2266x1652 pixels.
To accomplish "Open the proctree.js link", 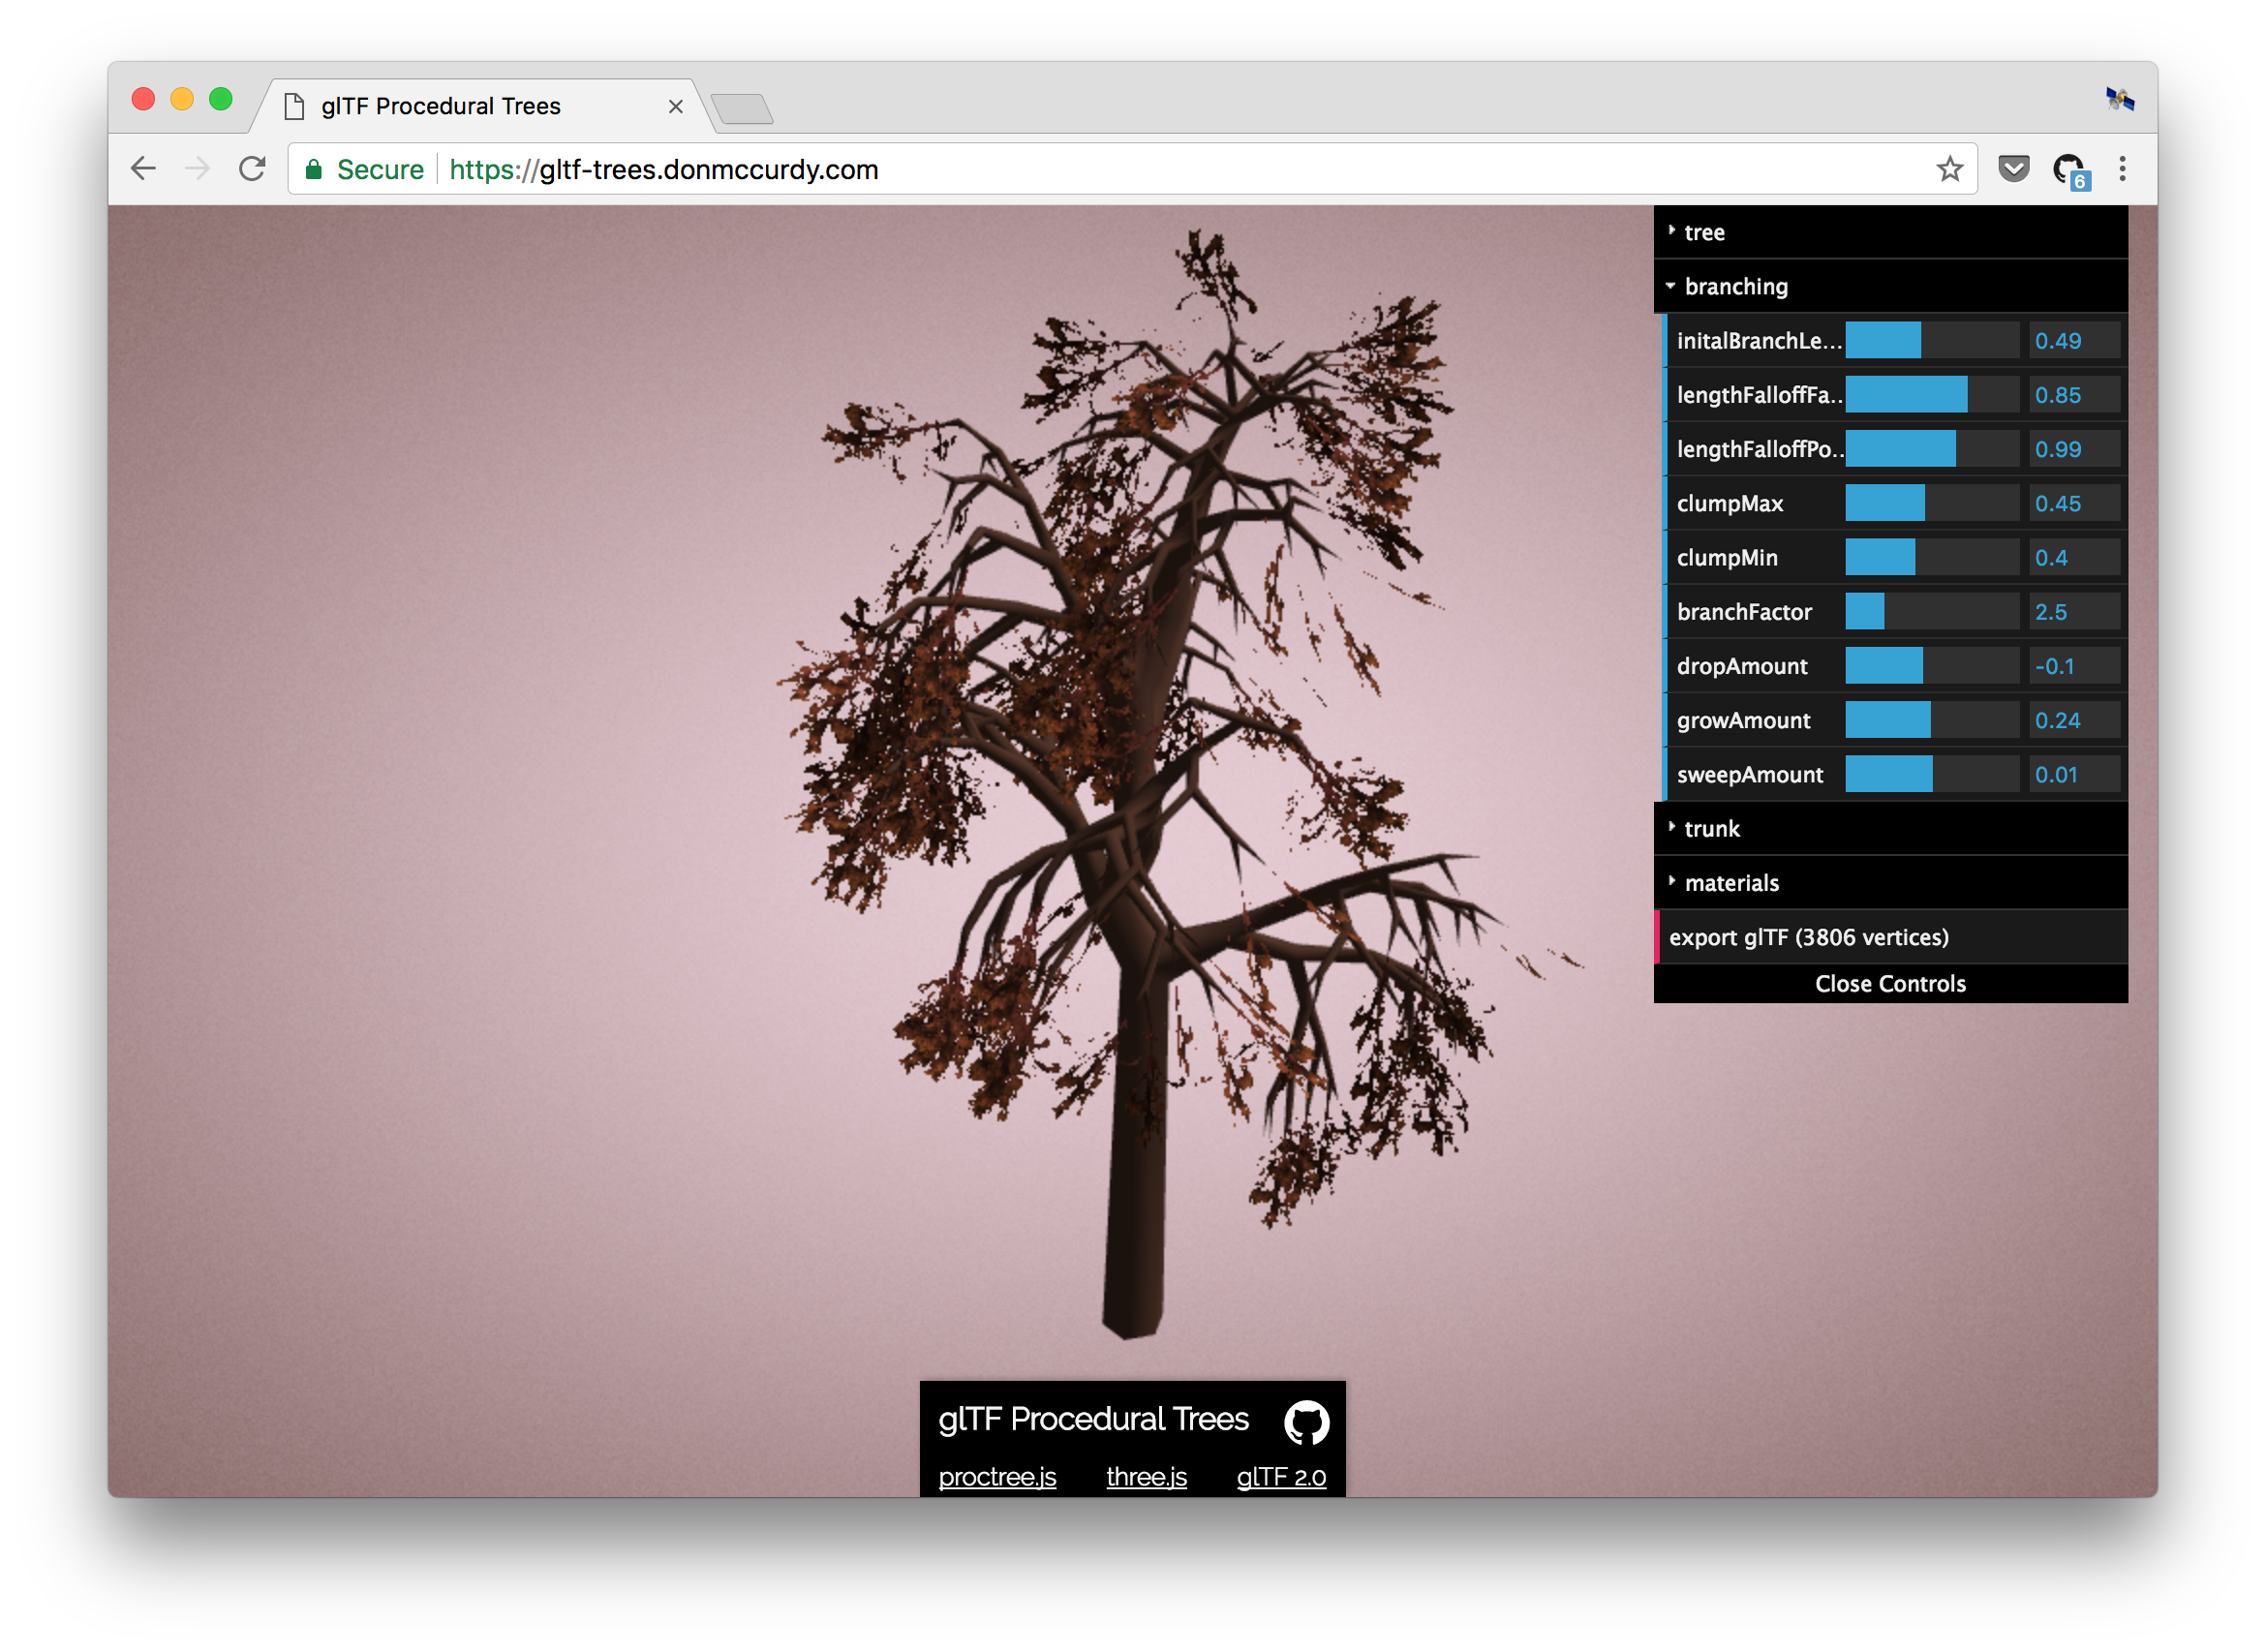I will point(996,1477).
